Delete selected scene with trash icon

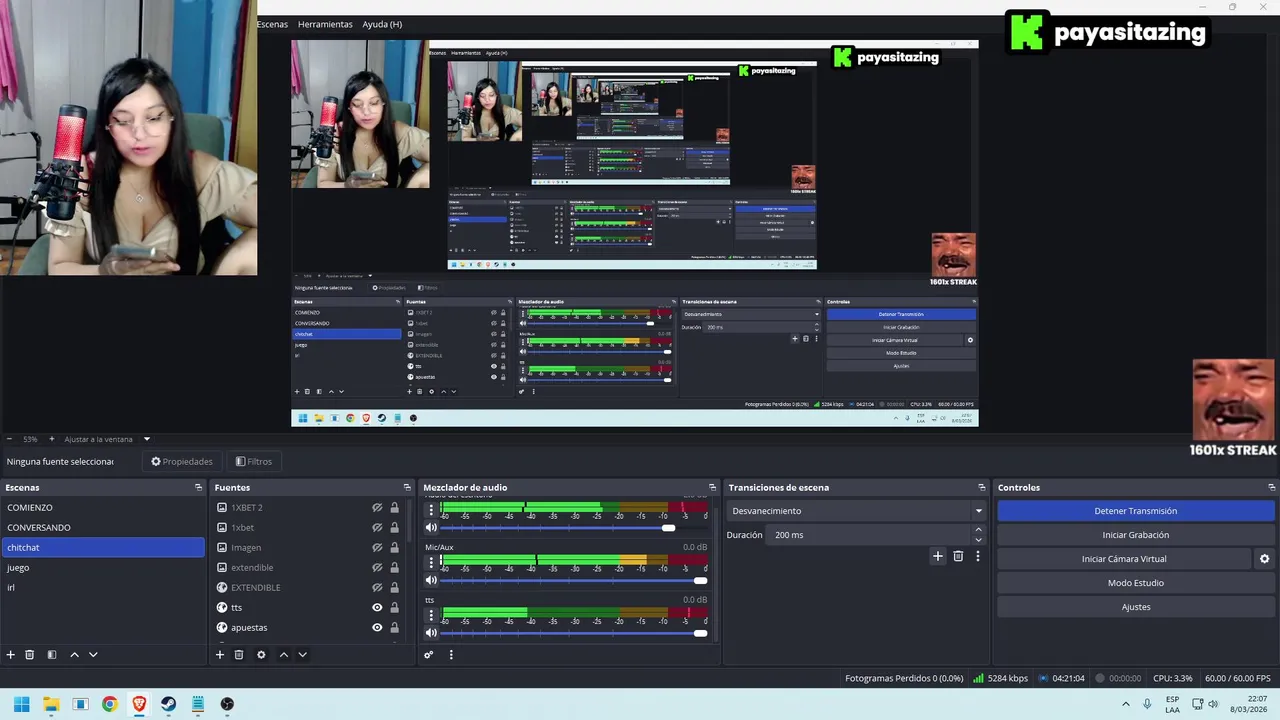coord(30,655)
